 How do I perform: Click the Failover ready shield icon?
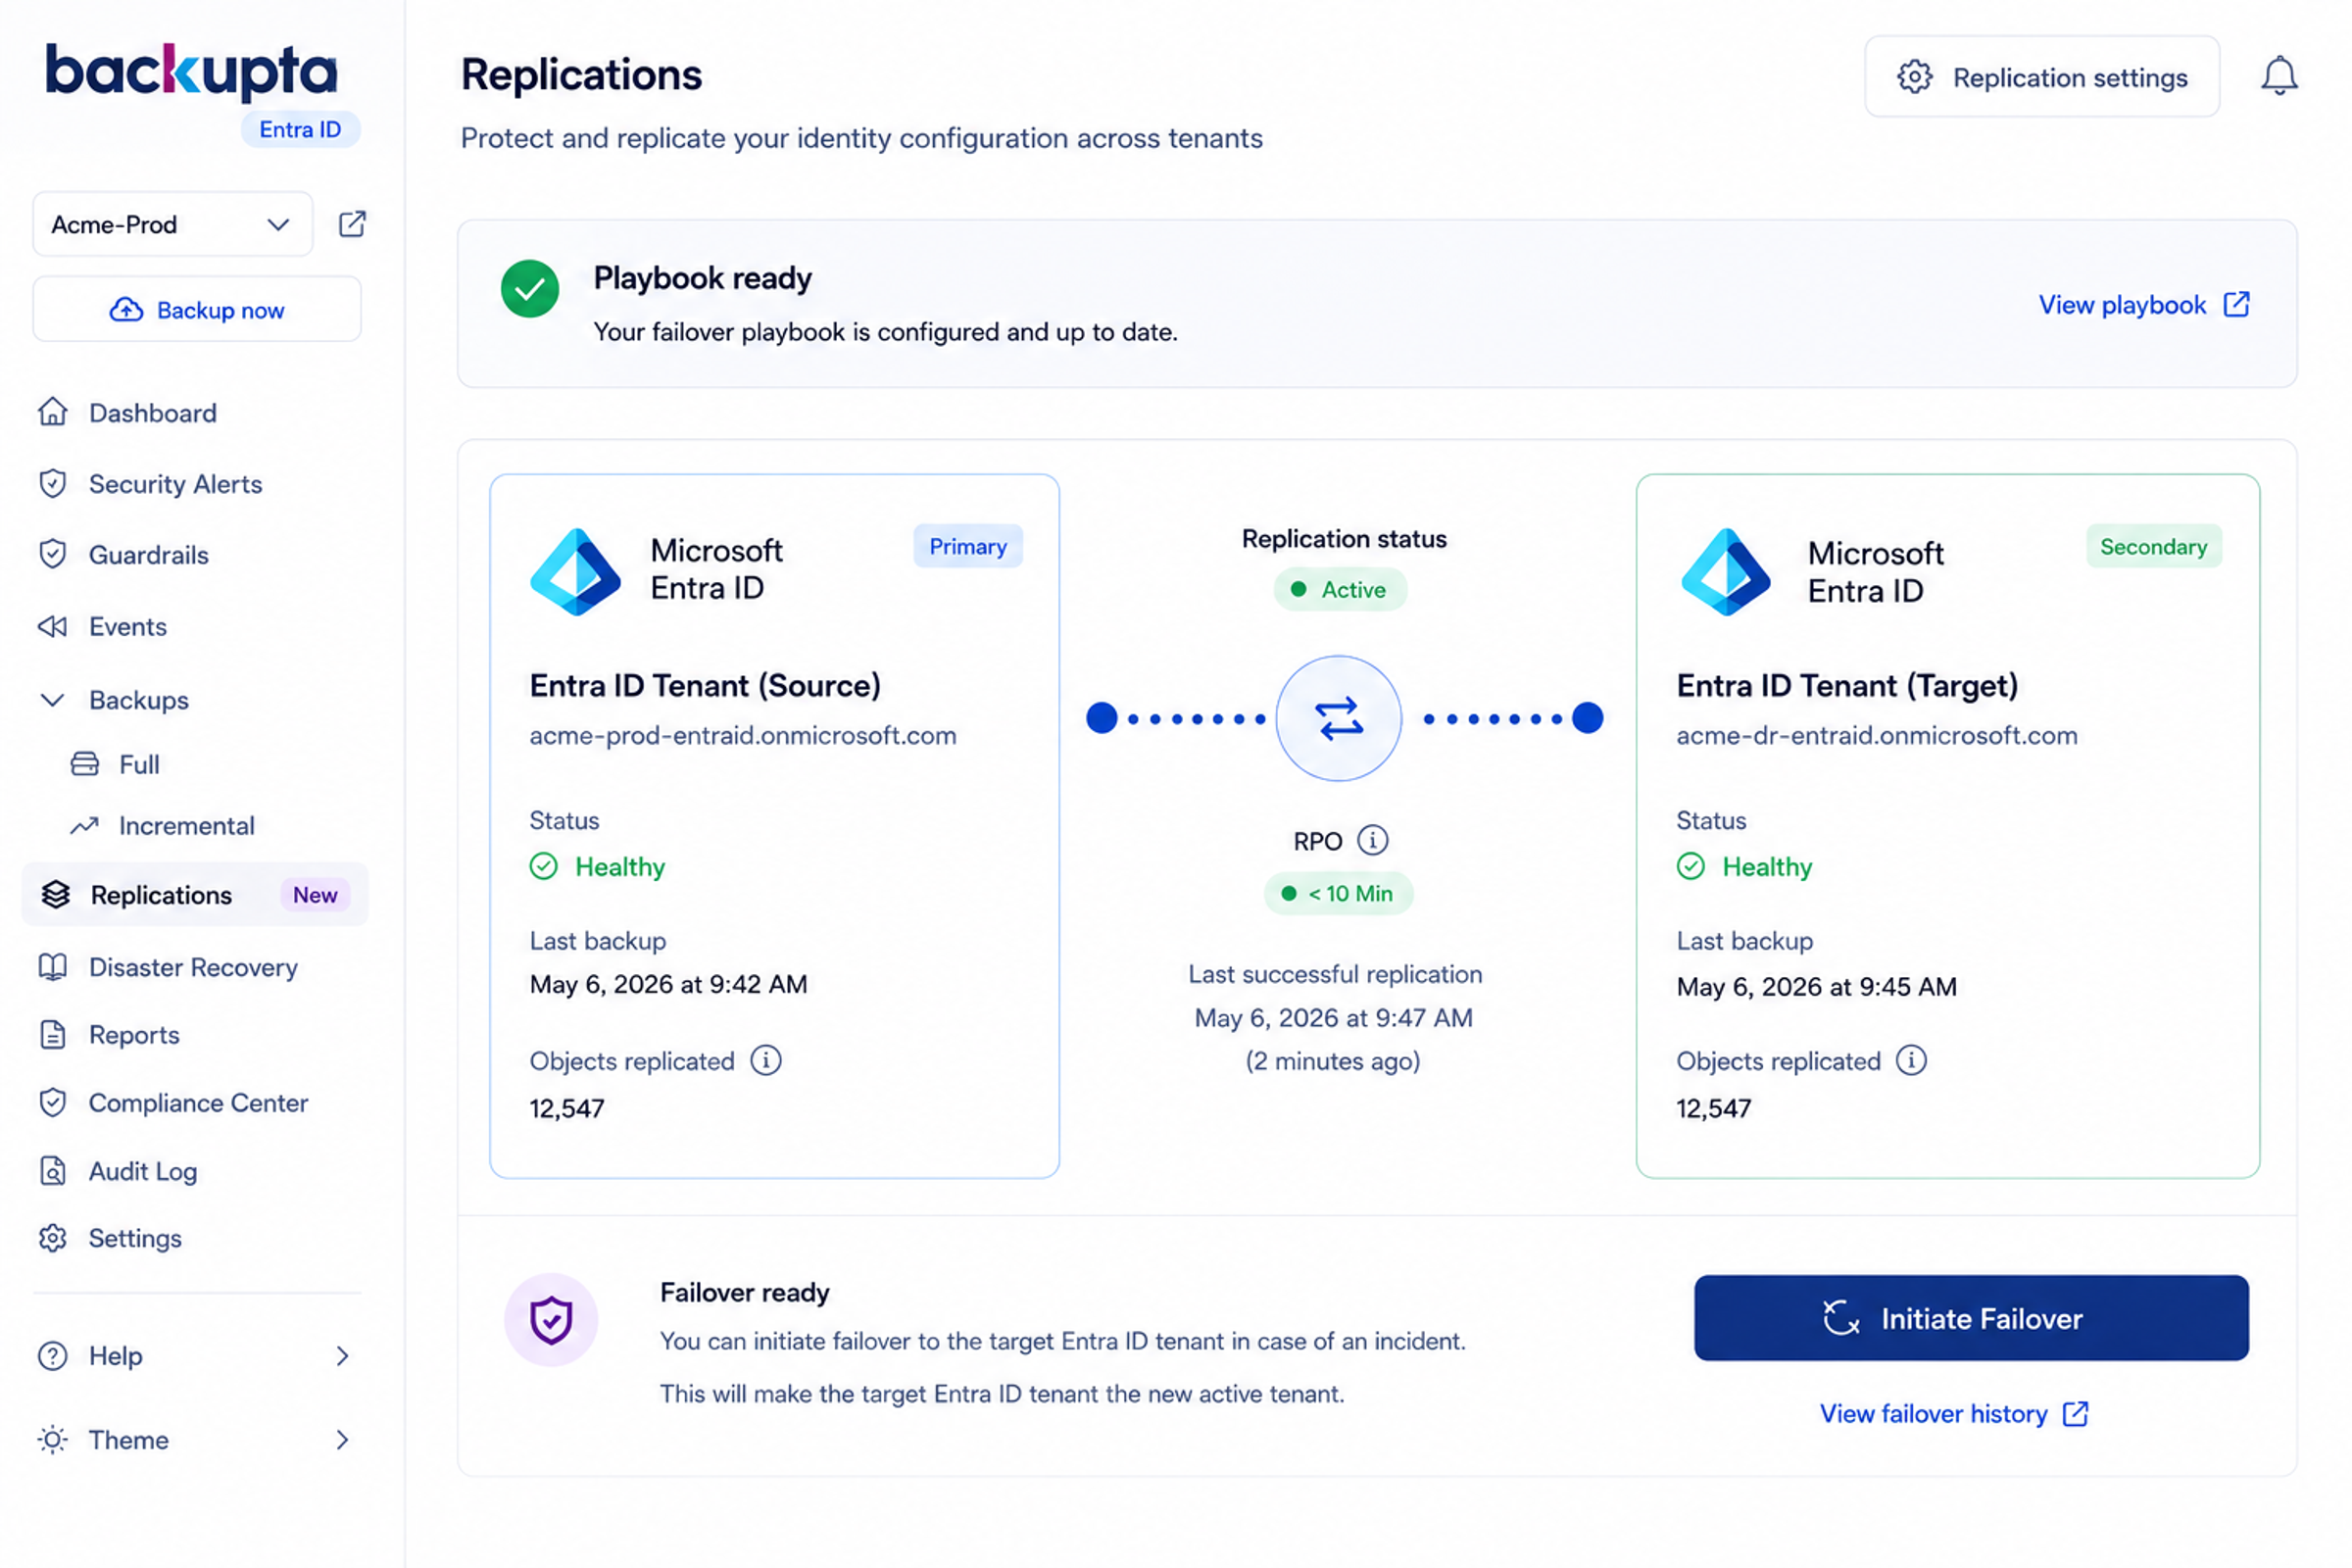pyautogui.click(x=551, y=1320)
